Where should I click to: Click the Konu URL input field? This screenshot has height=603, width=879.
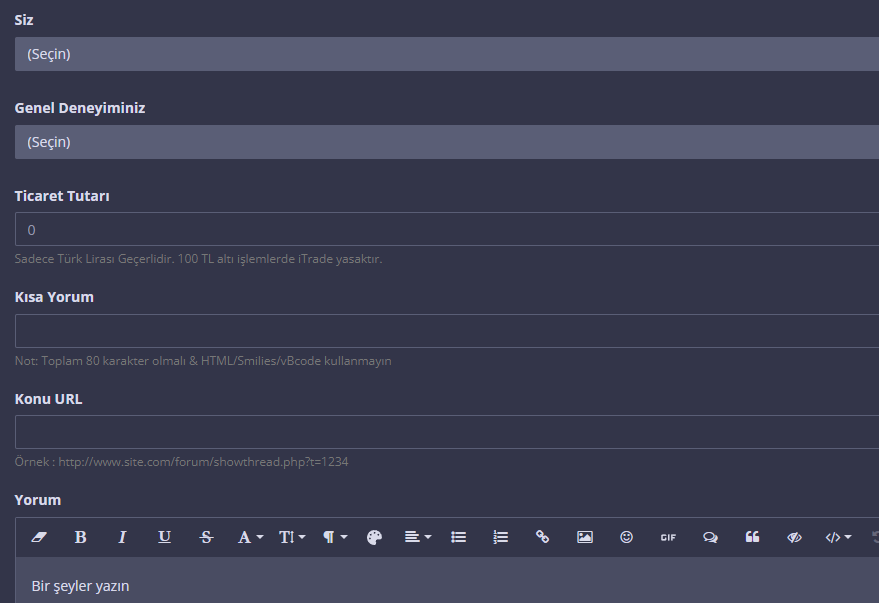coord(447,432)
